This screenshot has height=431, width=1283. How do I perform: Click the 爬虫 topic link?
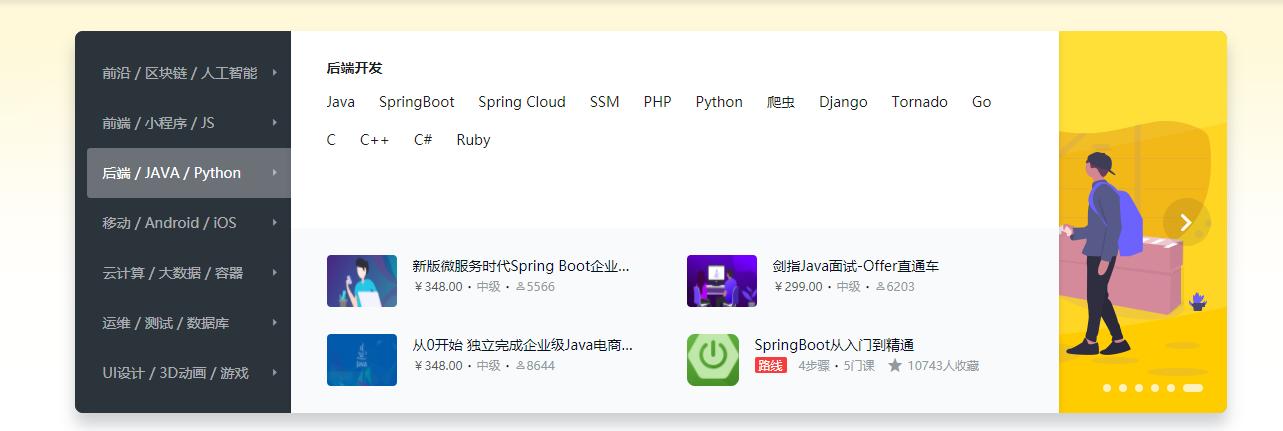[781, 102]
